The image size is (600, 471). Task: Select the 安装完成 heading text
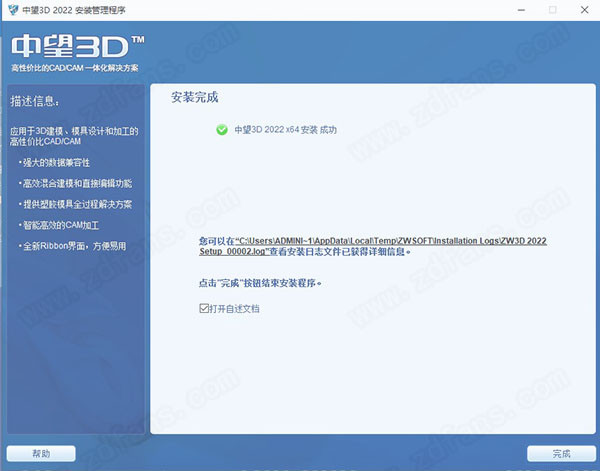194,98
